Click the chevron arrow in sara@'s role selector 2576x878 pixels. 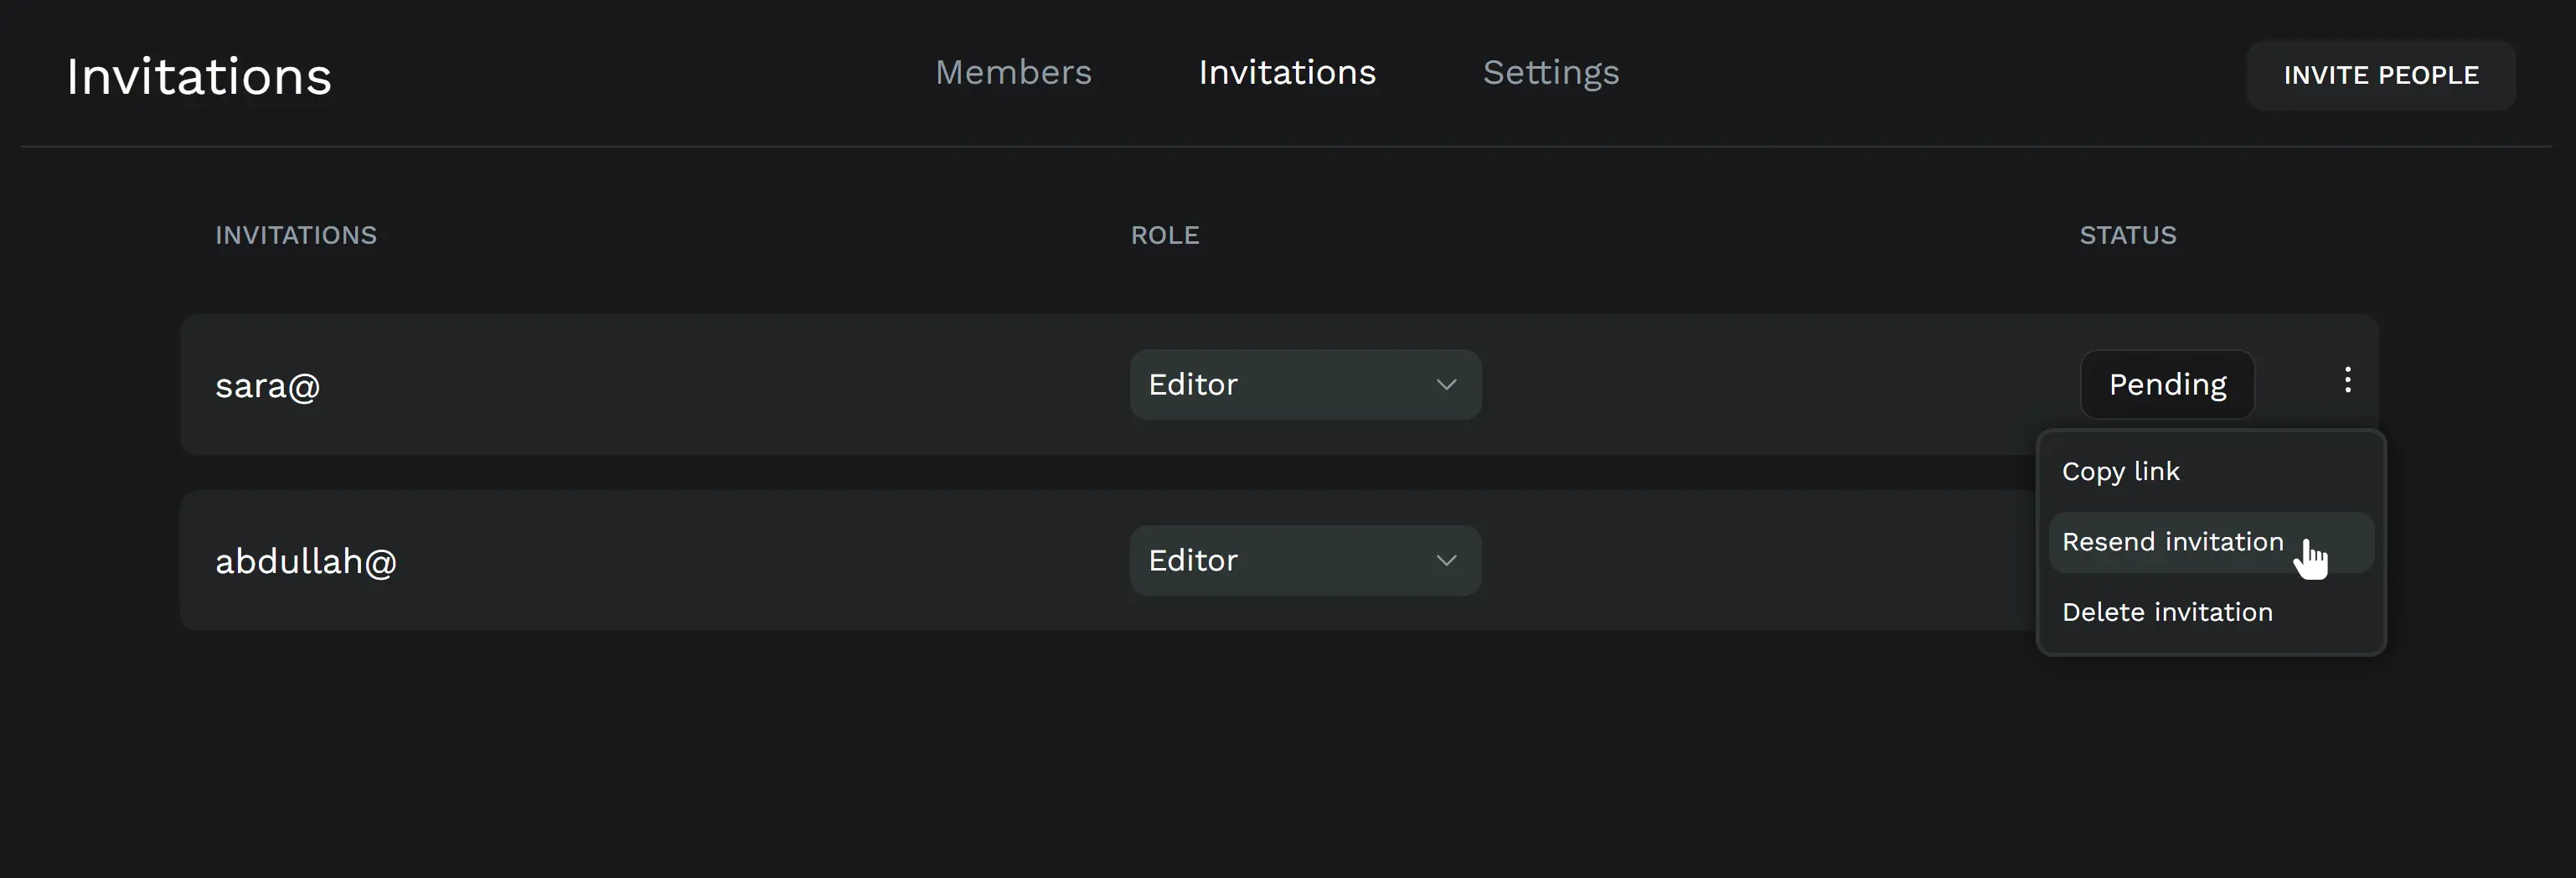coord(1445,385)
